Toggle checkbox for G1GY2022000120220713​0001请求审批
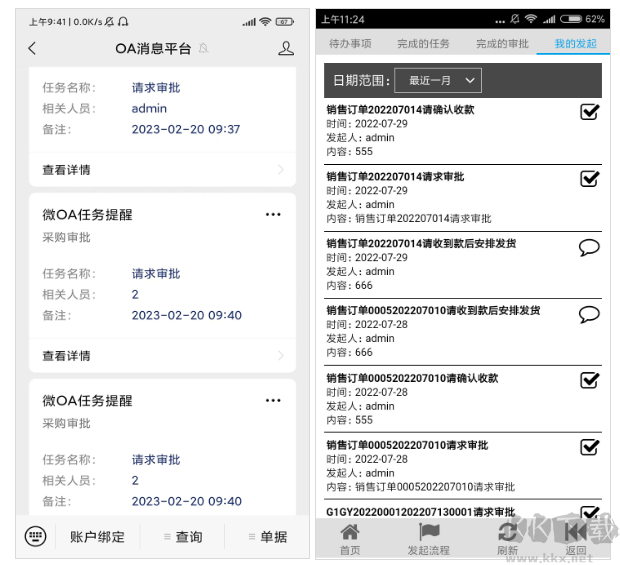 pyautogui.click(x=590, y=512)
